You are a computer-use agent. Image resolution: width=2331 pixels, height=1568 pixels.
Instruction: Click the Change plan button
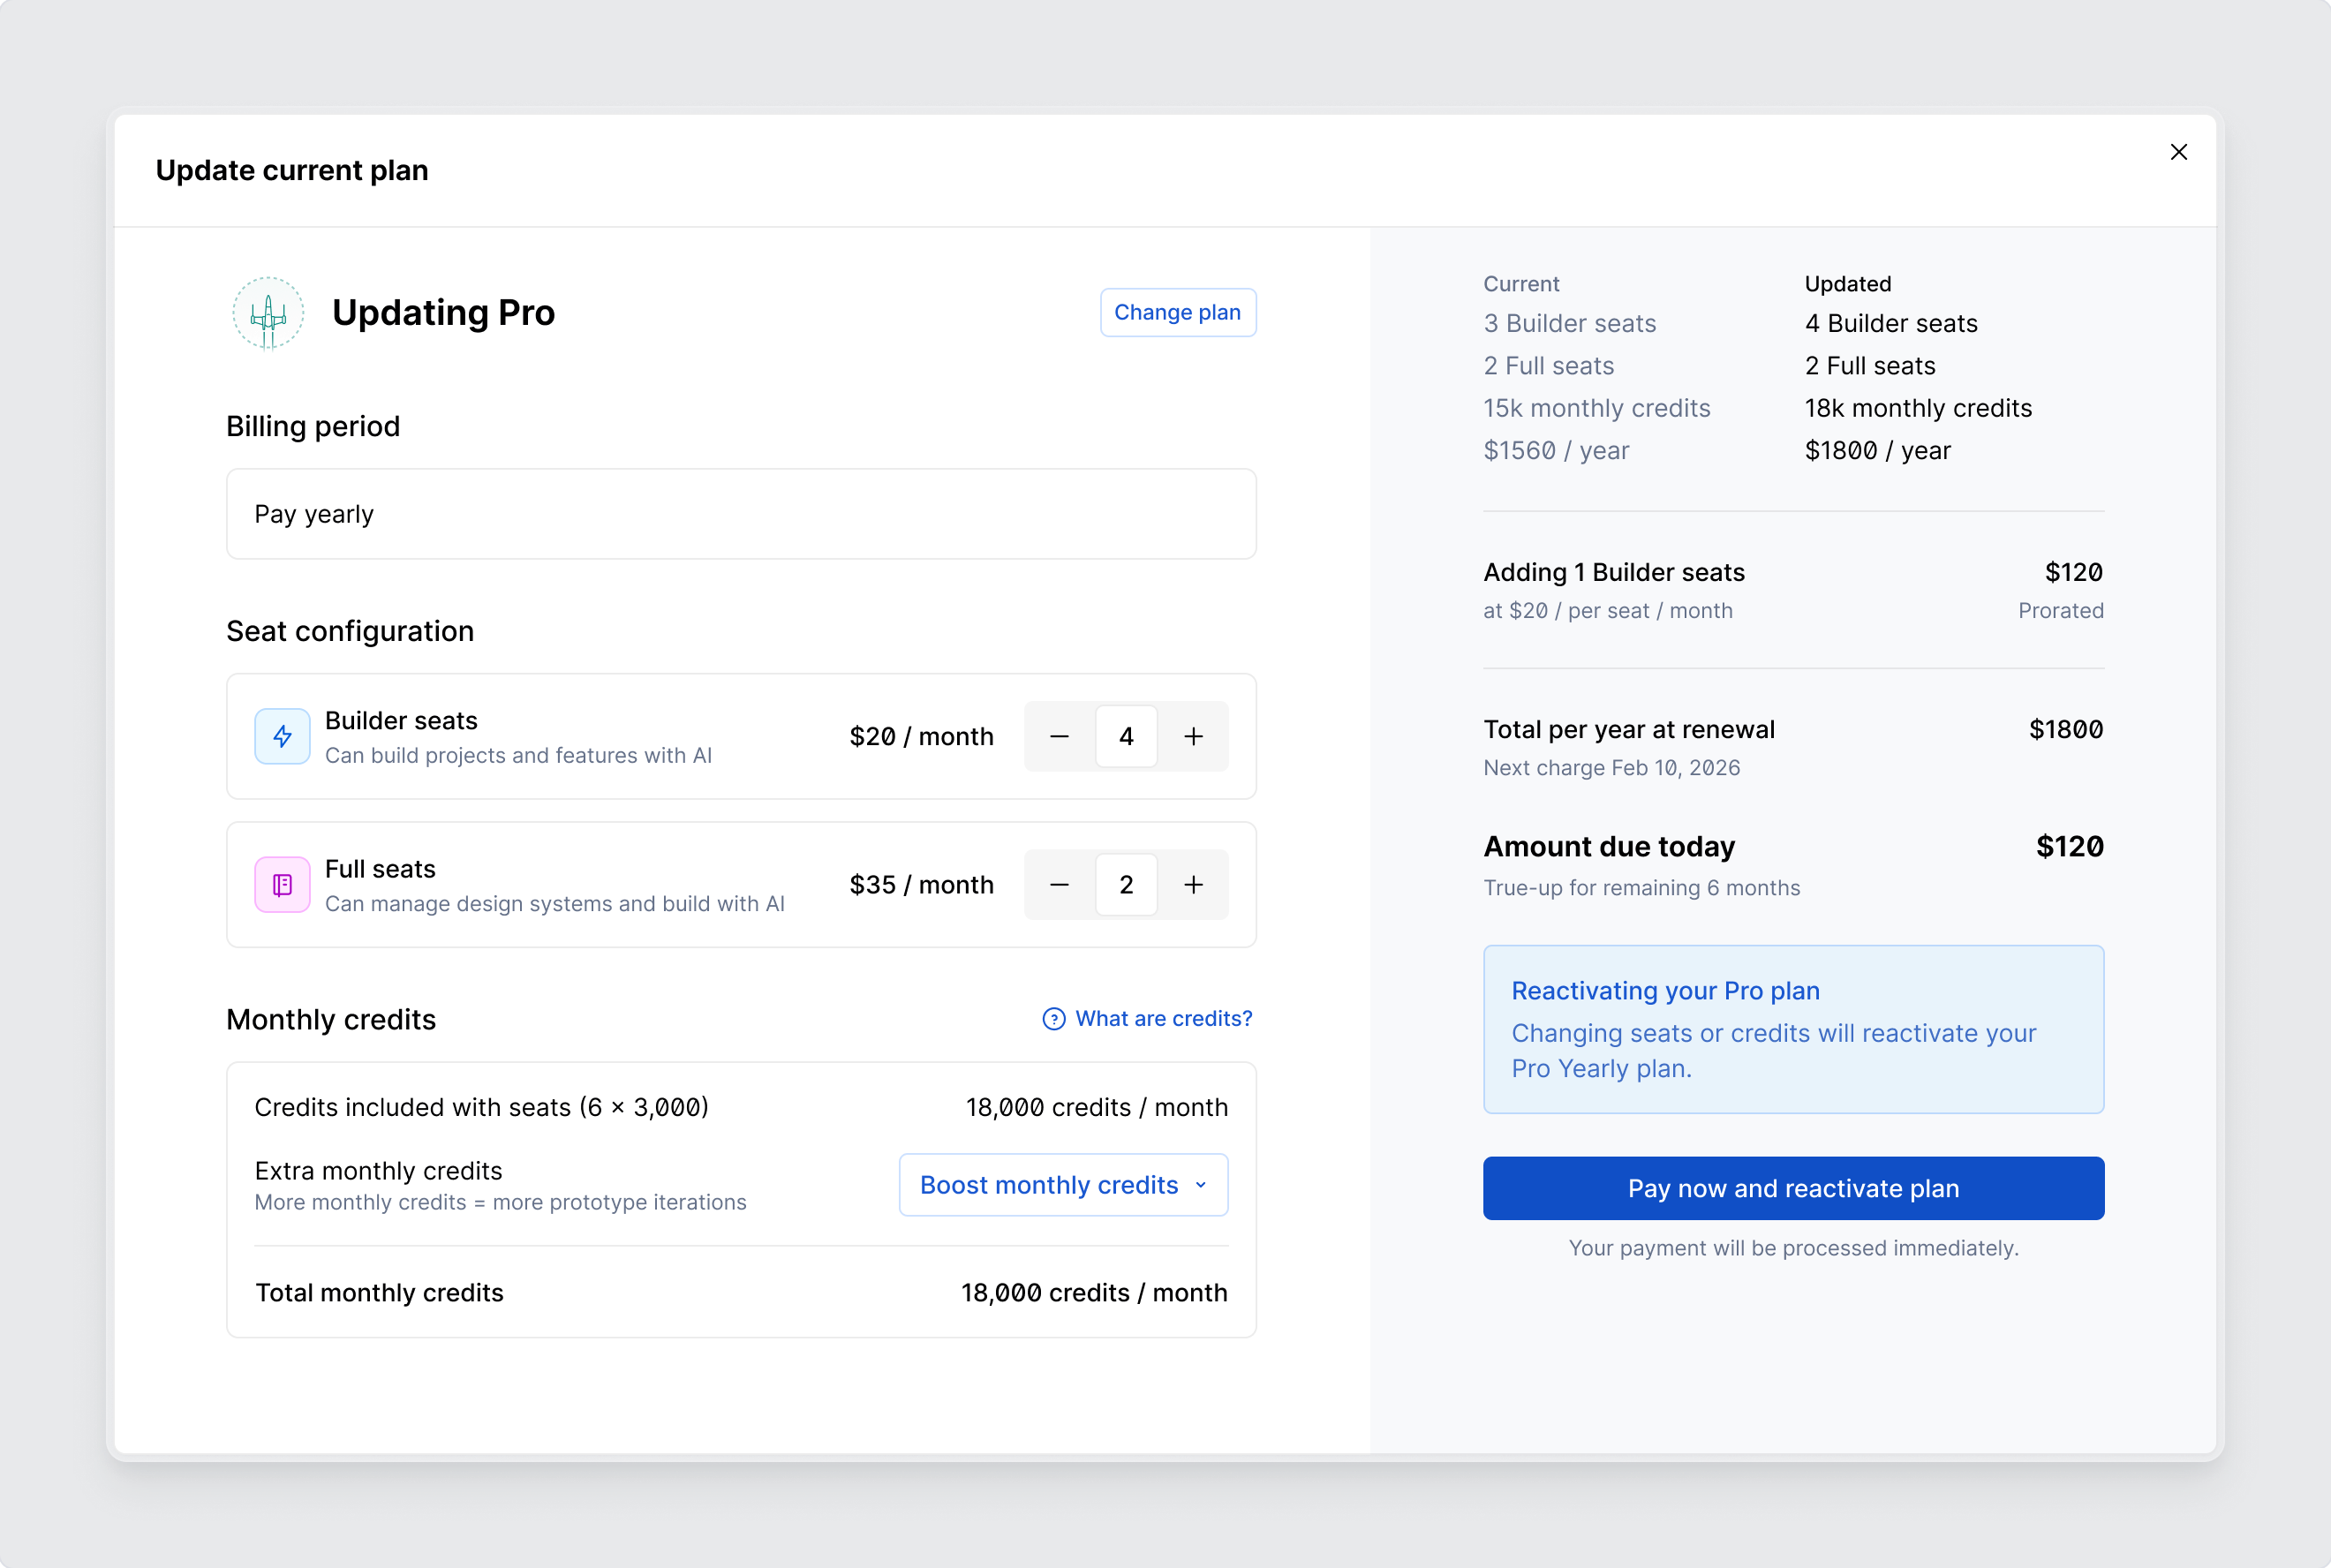[1177, 313]
